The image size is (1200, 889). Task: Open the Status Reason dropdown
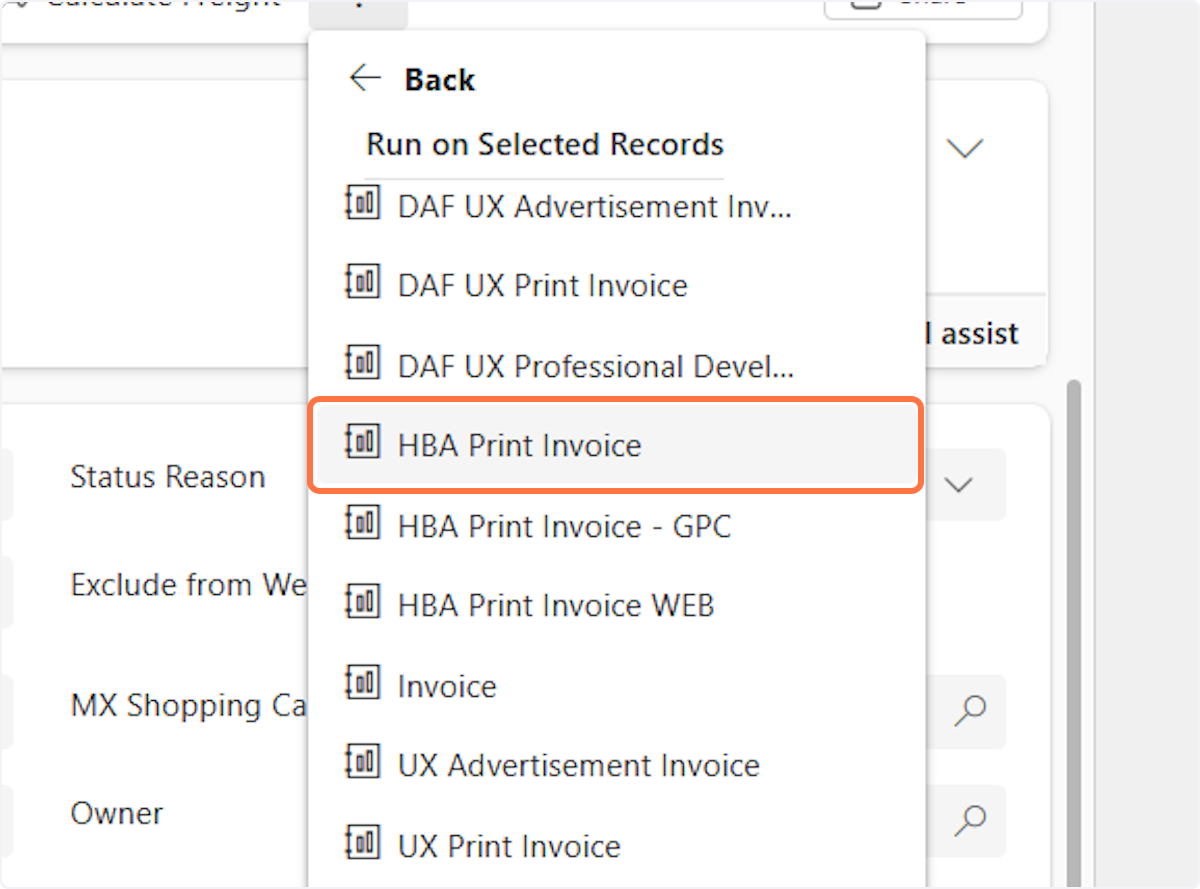click(959, 485)
